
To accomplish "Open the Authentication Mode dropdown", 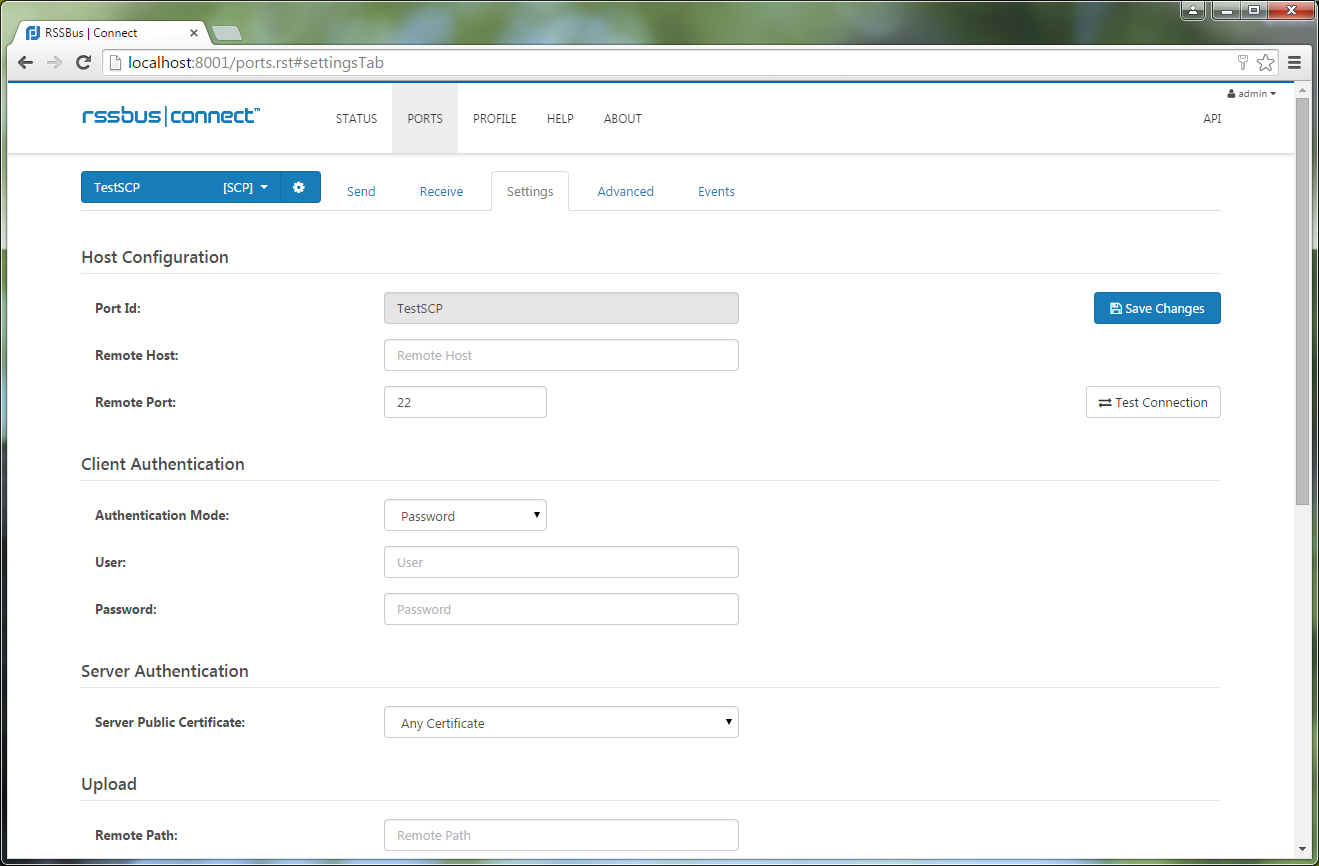I will pos(465,516).
